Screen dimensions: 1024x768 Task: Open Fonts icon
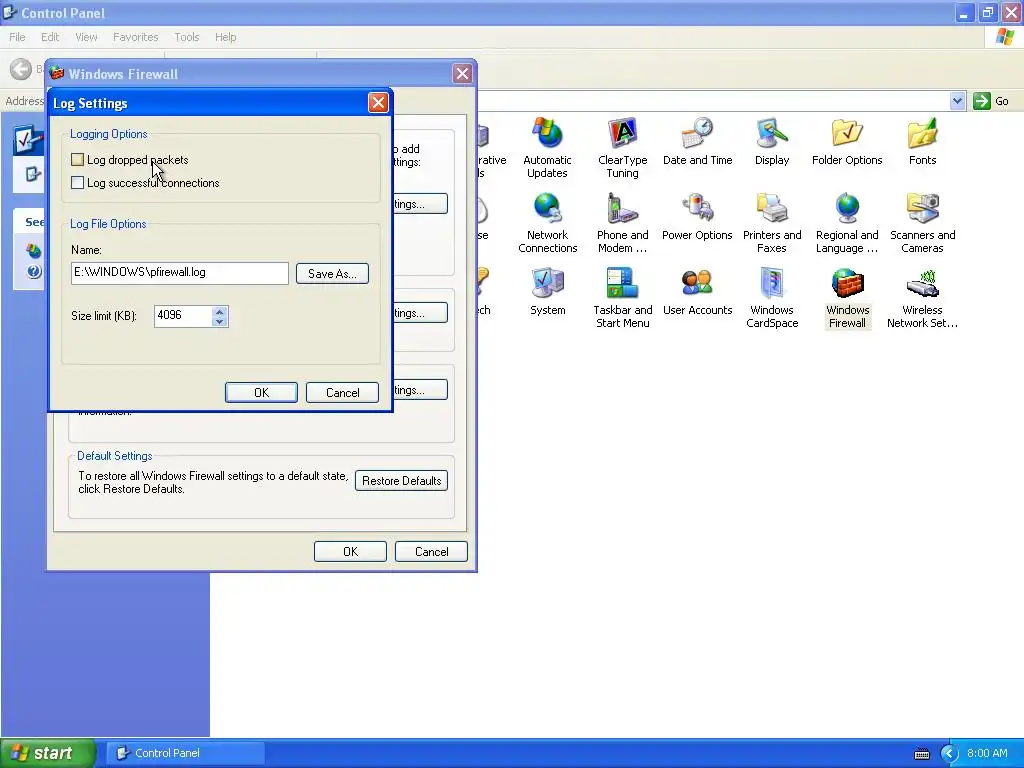(x=922, y=142)
